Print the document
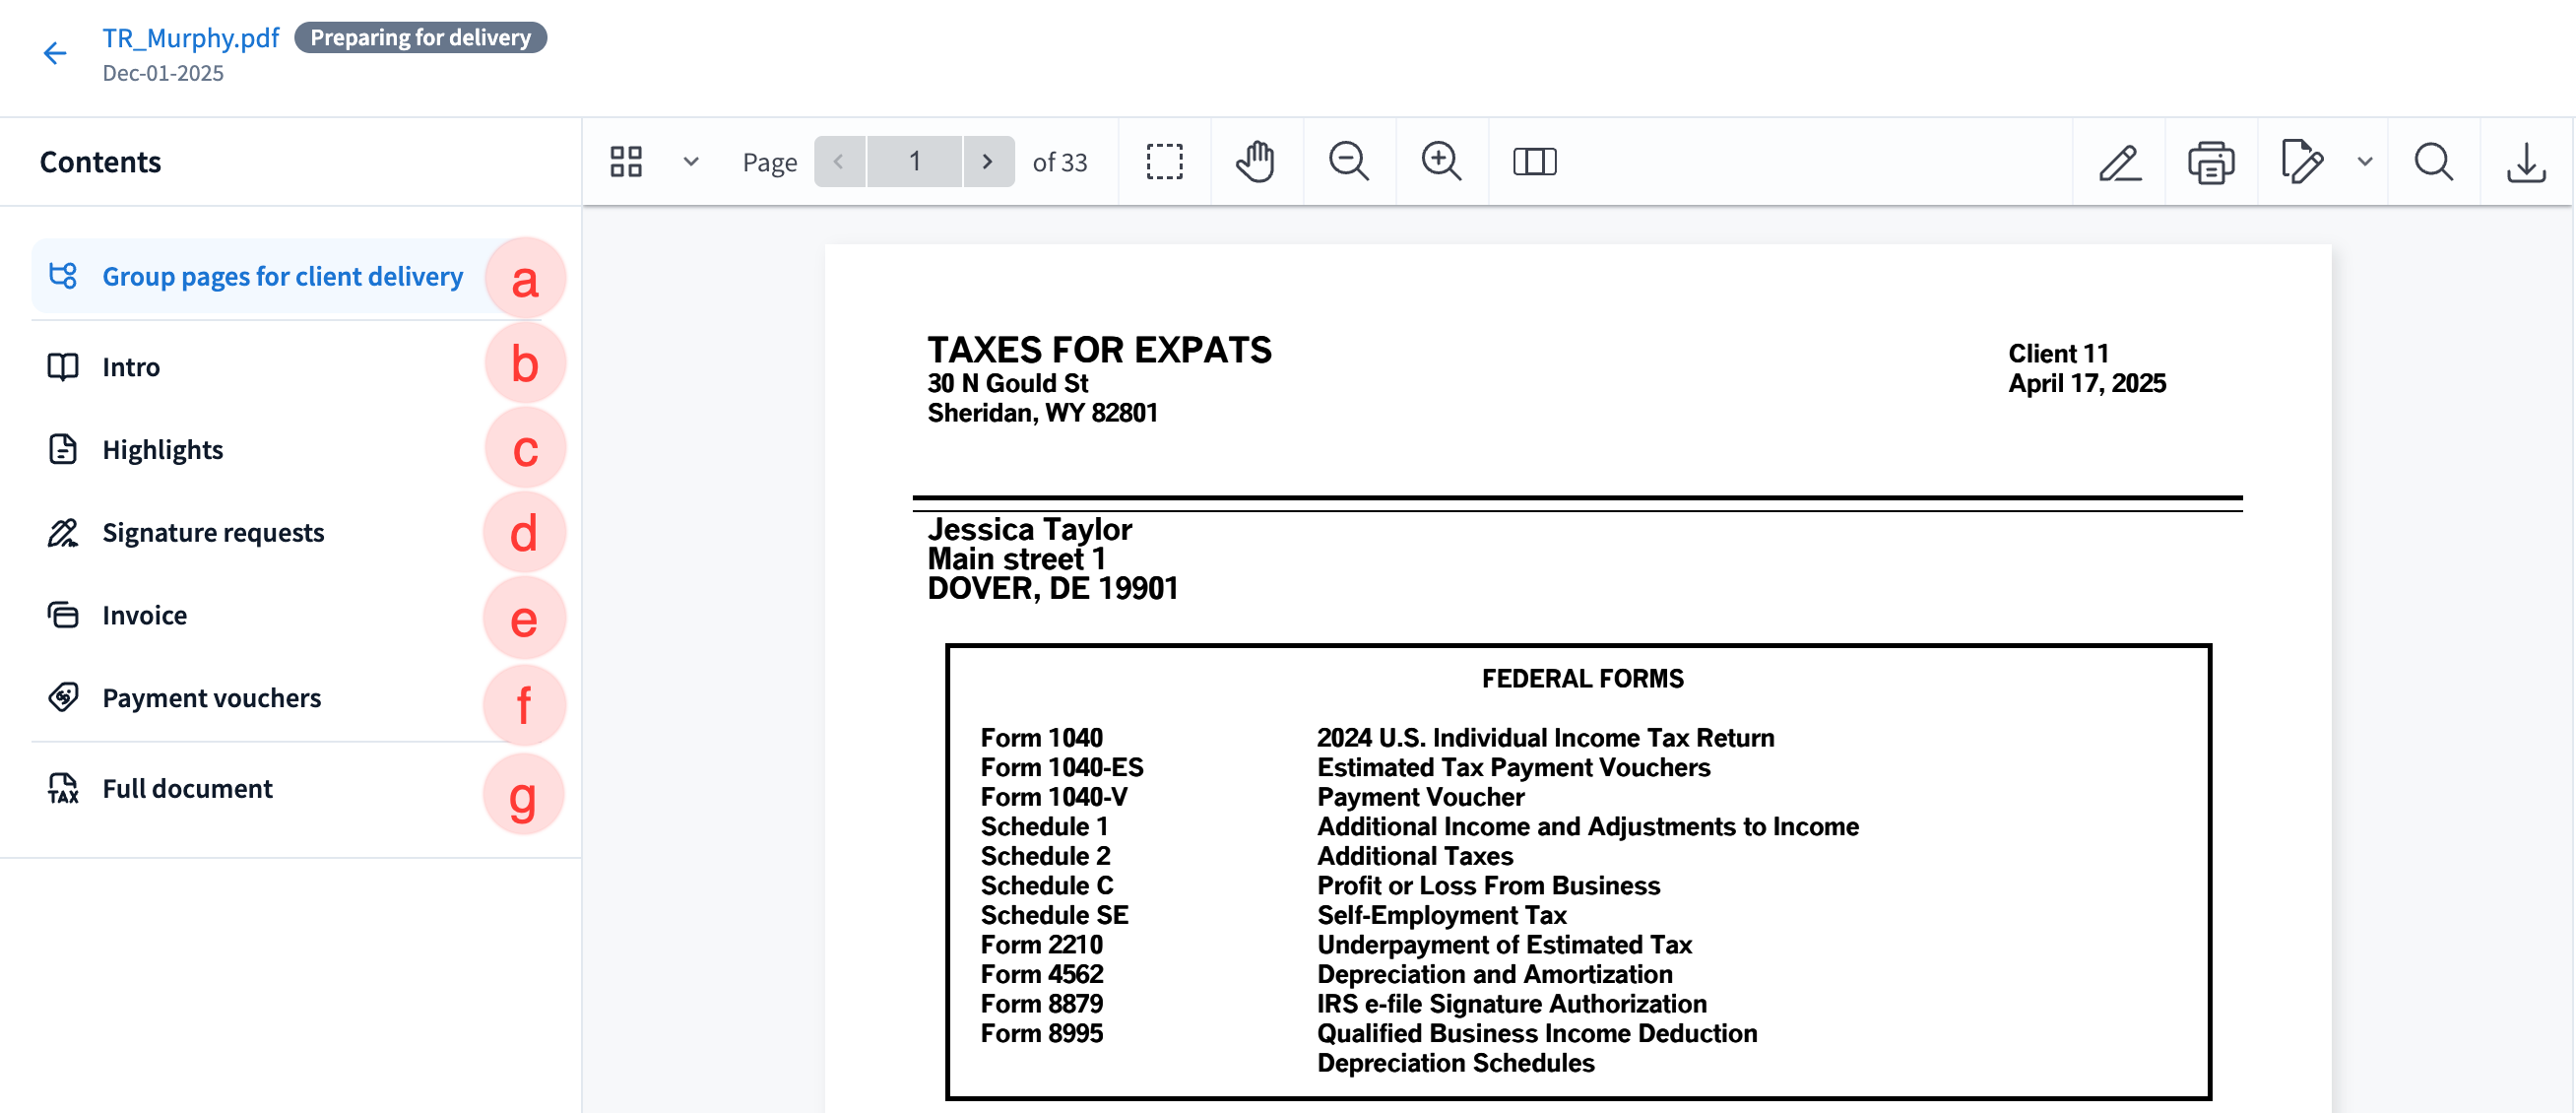The image size is (2576, 1113). click(x=2212, y=162)
